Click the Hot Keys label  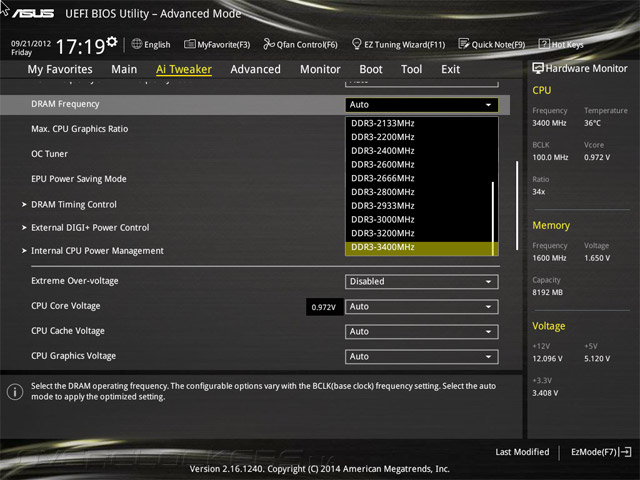pos(567,44)
